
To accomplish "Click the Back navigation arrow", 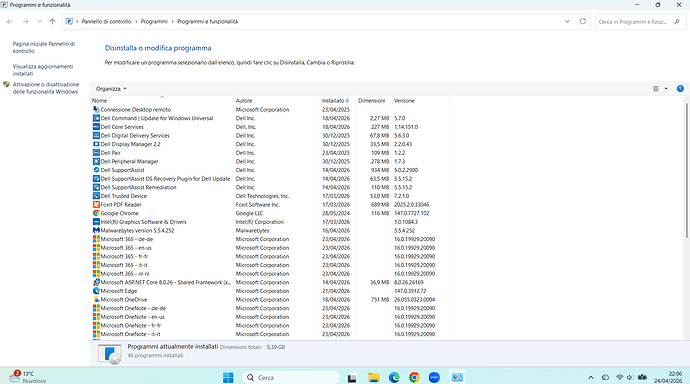I will [10, 22].
